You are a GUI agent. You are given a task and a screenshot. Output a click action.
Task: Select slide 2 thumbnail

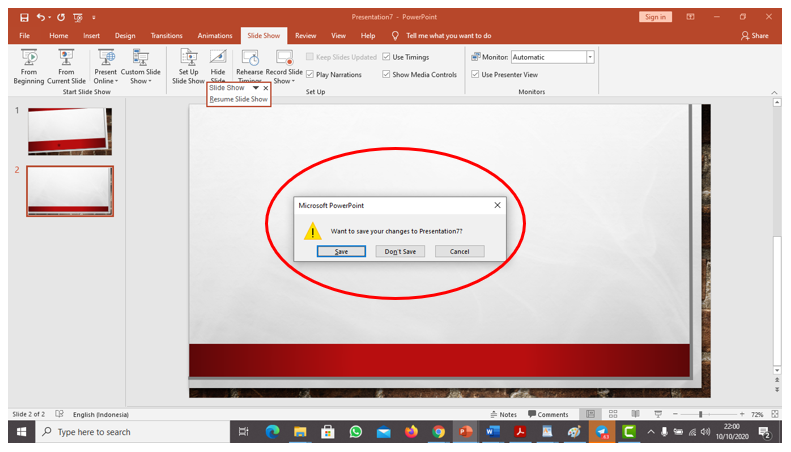coord(70,191)
